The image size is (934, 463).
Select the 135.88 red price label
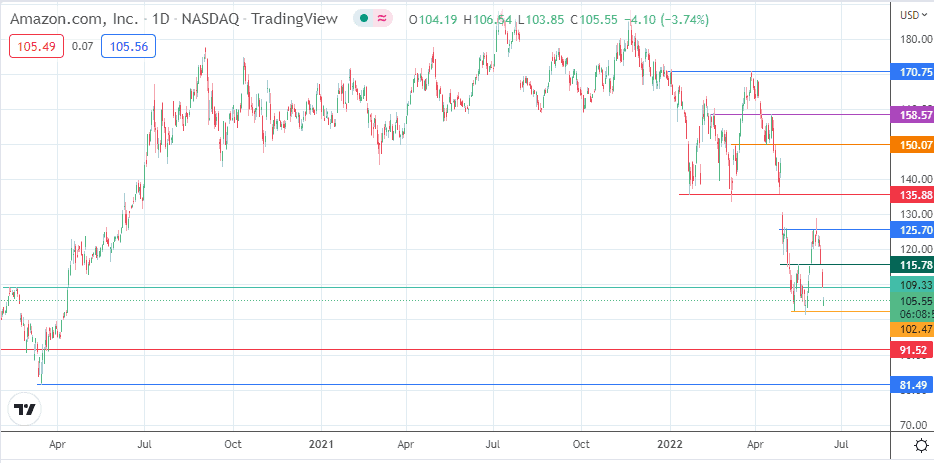(911, 194)
